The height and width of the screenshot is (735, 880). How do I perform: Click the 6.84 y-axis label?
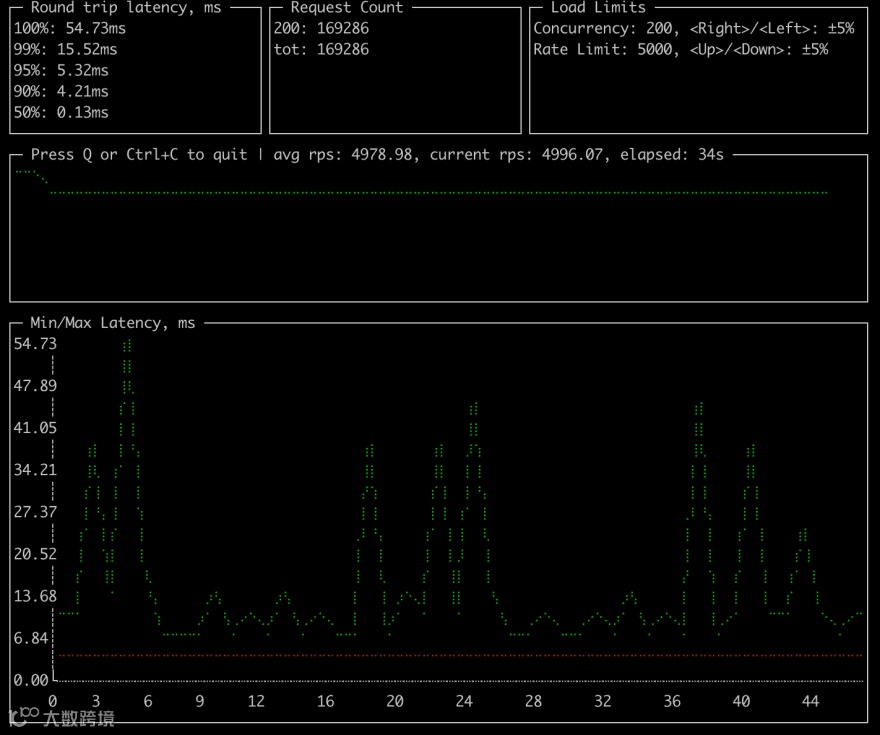(x=31, y=638)
